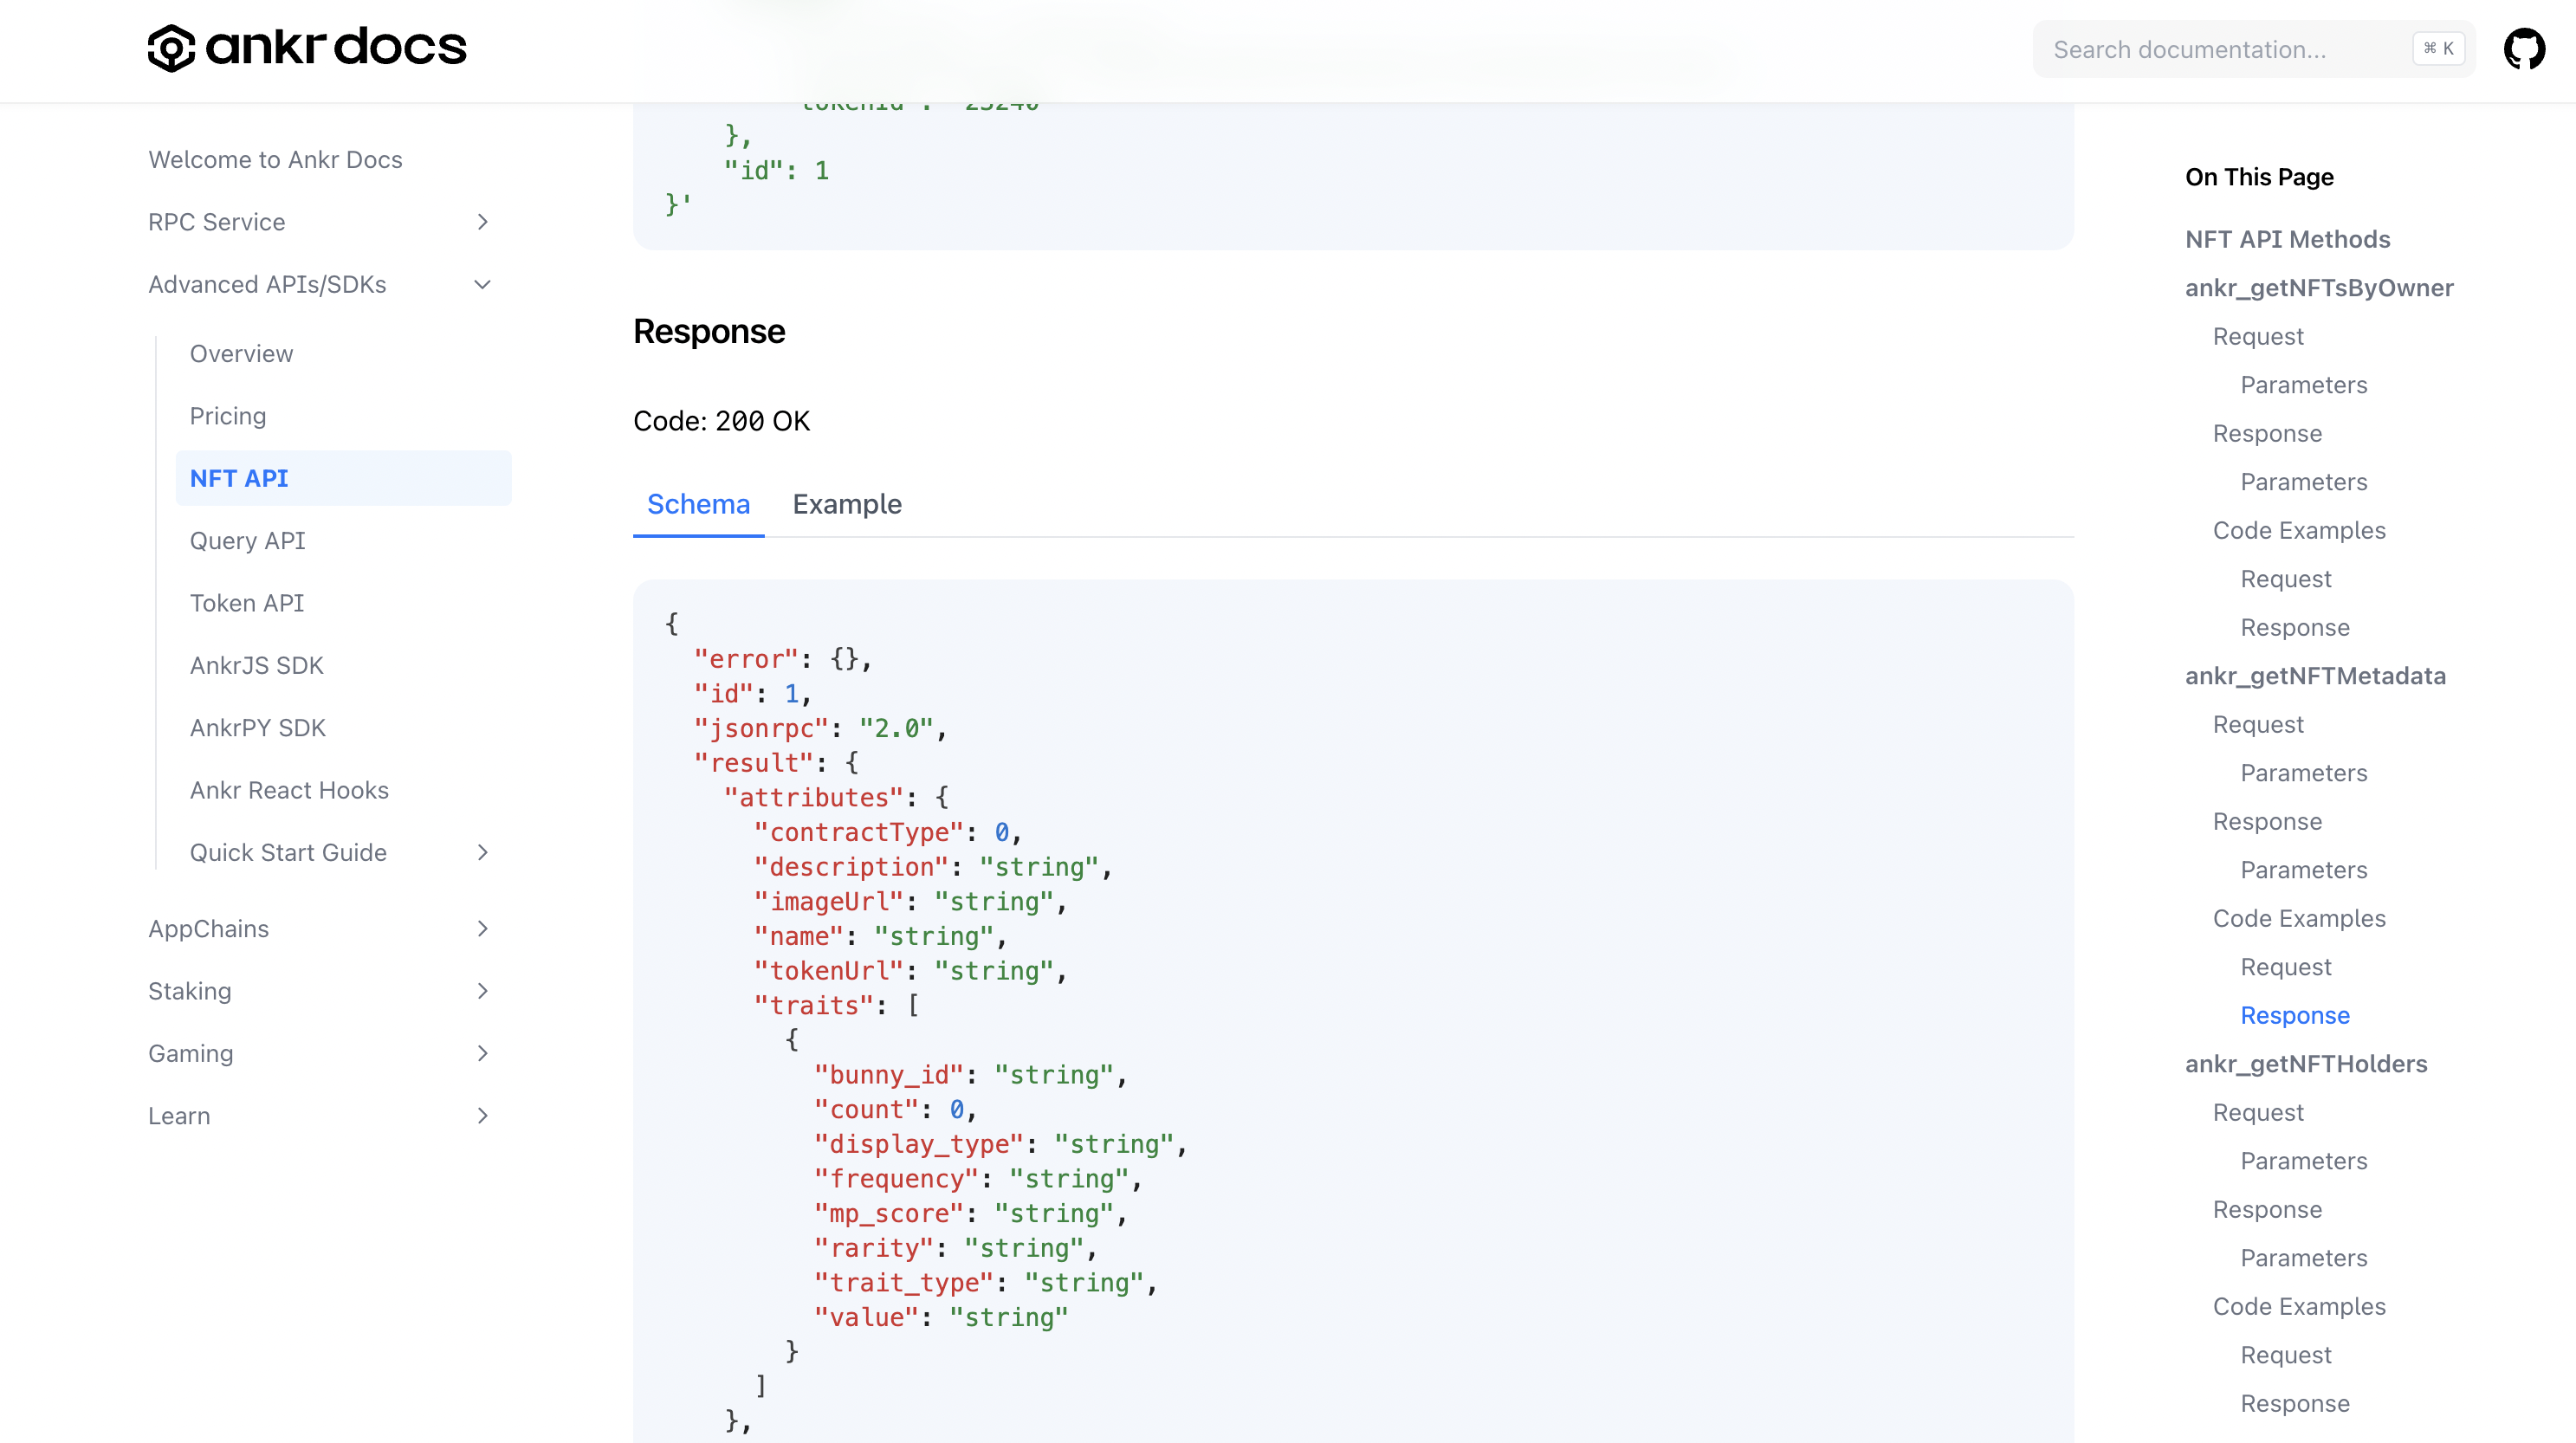Open the Pricing page
Viewport: 2576px width, 1443px height.
227,415
